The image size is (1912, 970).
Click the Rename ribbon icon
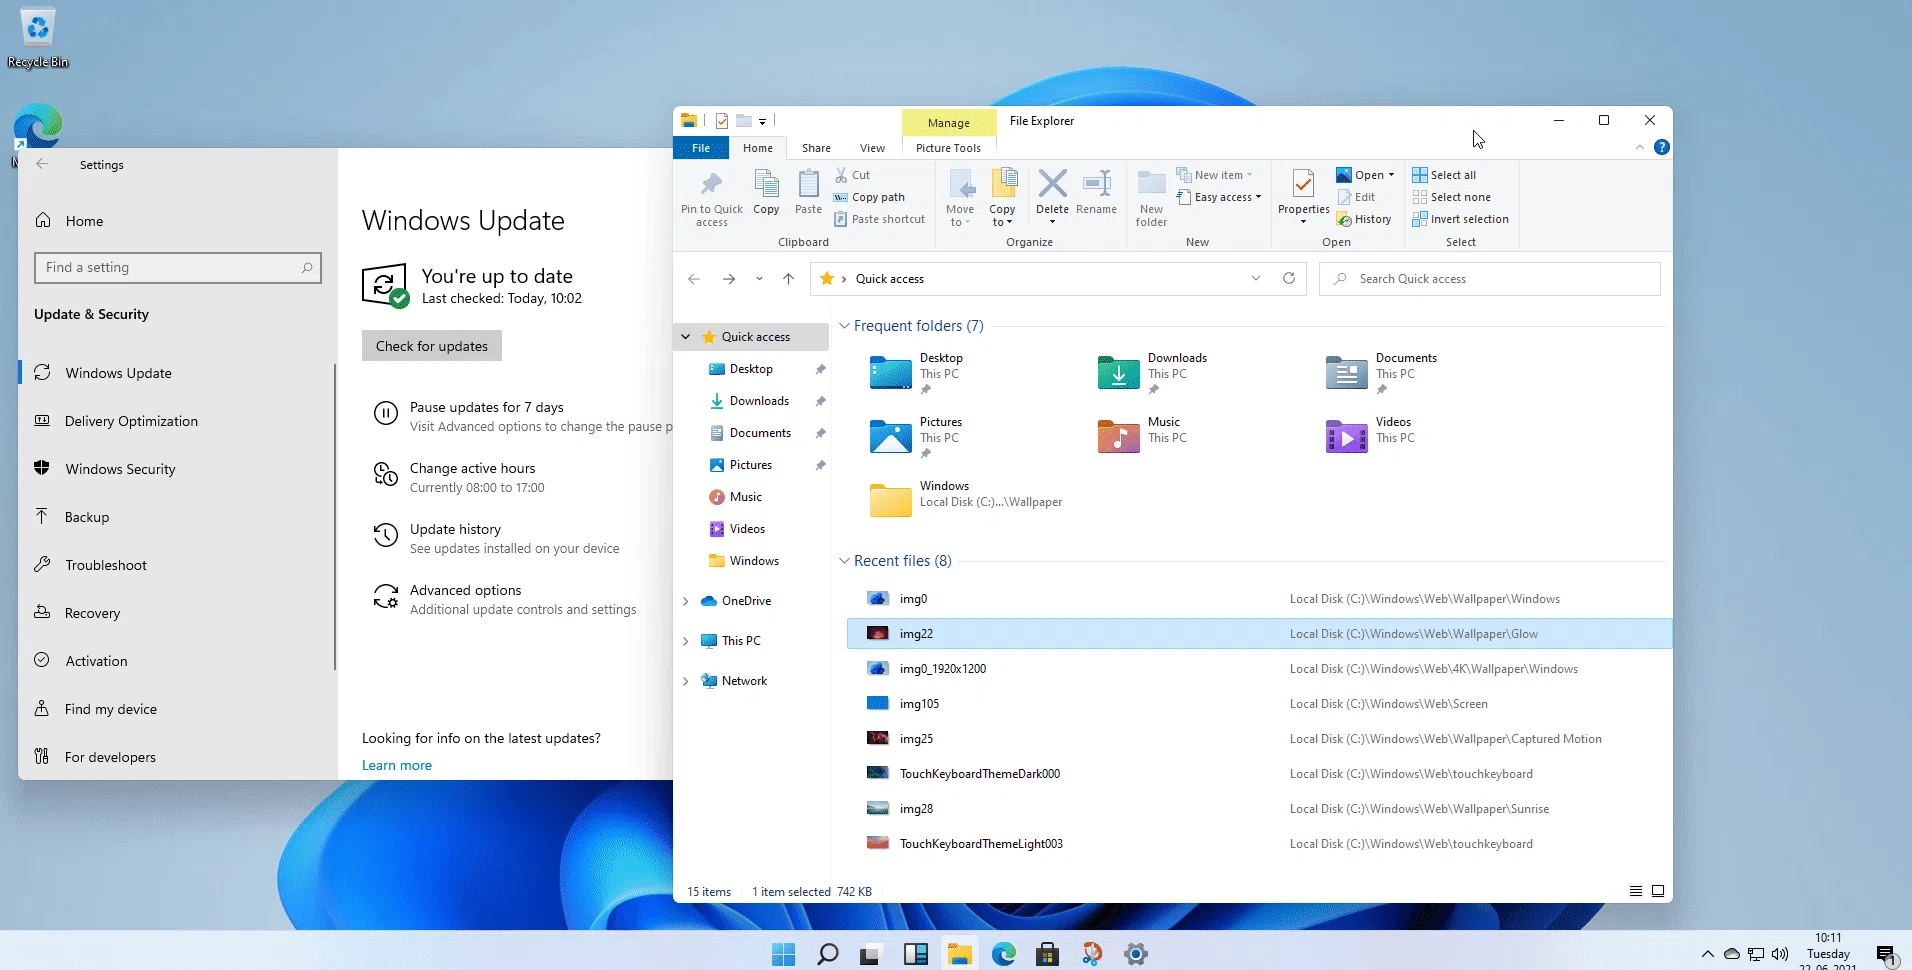coord(1096,192)
